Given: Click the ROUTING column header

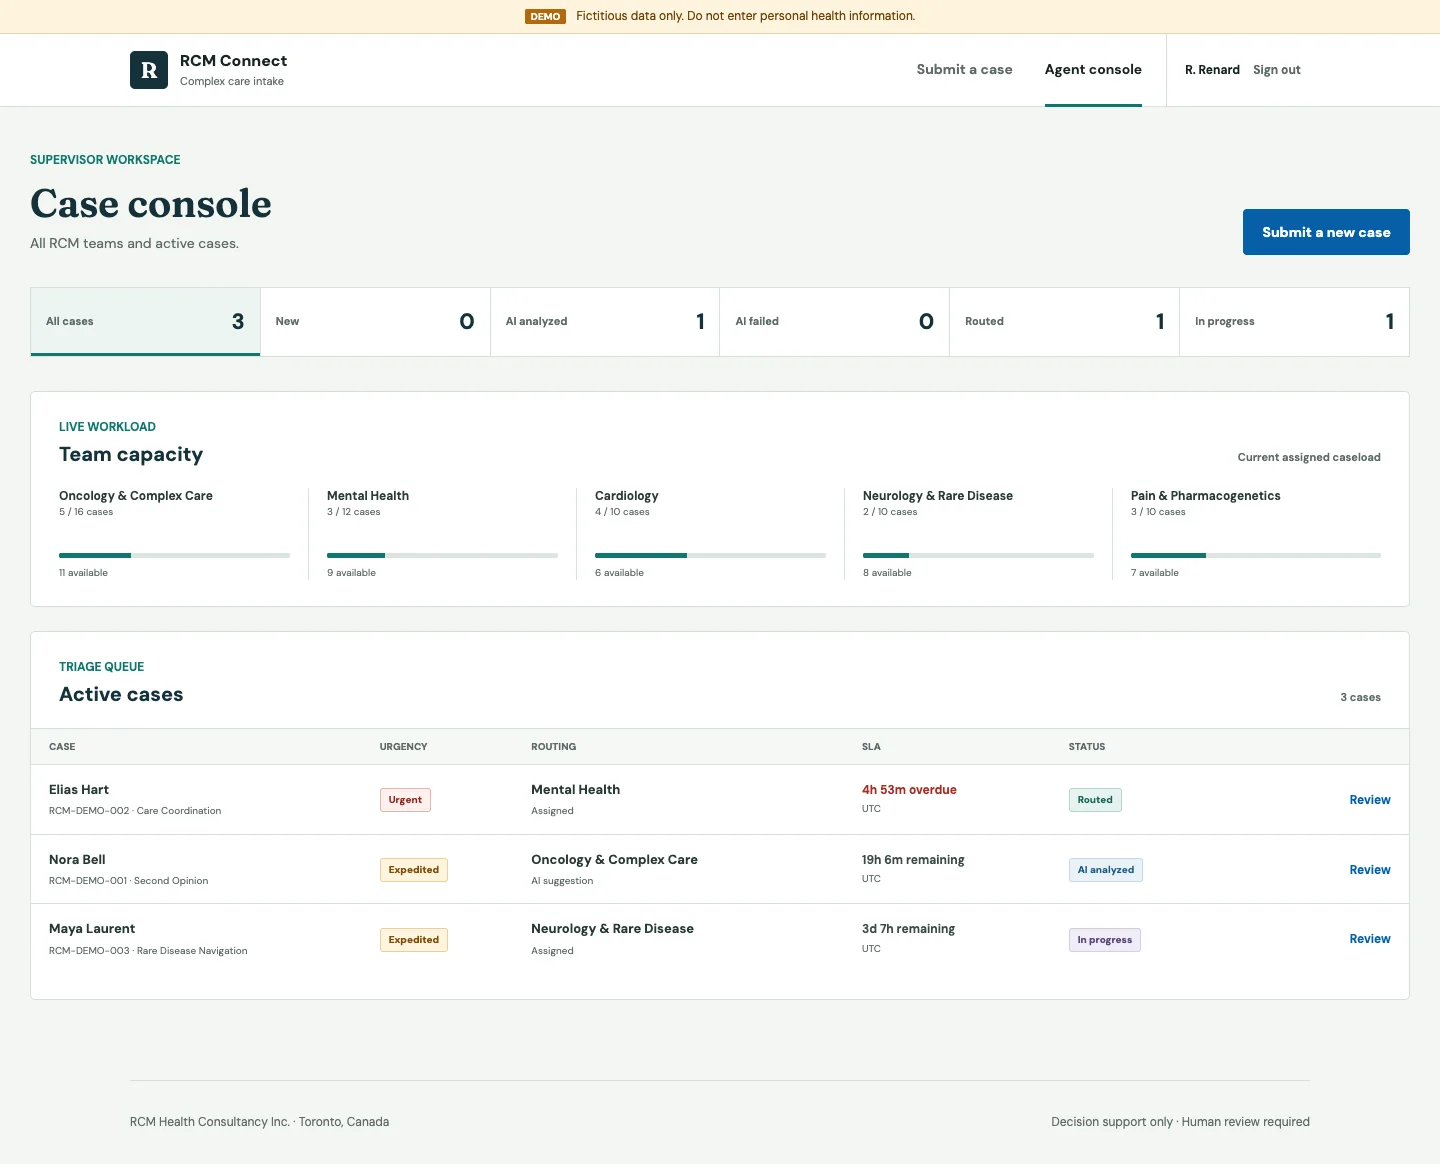Looking at the screenshot, I should 553,747.
